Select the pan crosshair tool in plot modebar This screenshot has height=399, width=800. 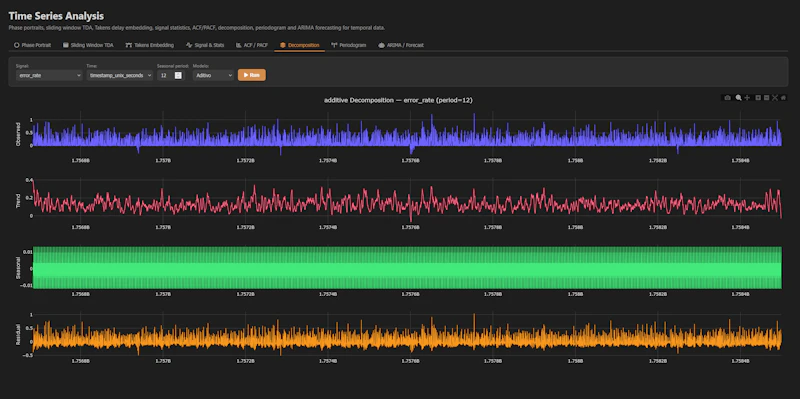click(747, 97)
